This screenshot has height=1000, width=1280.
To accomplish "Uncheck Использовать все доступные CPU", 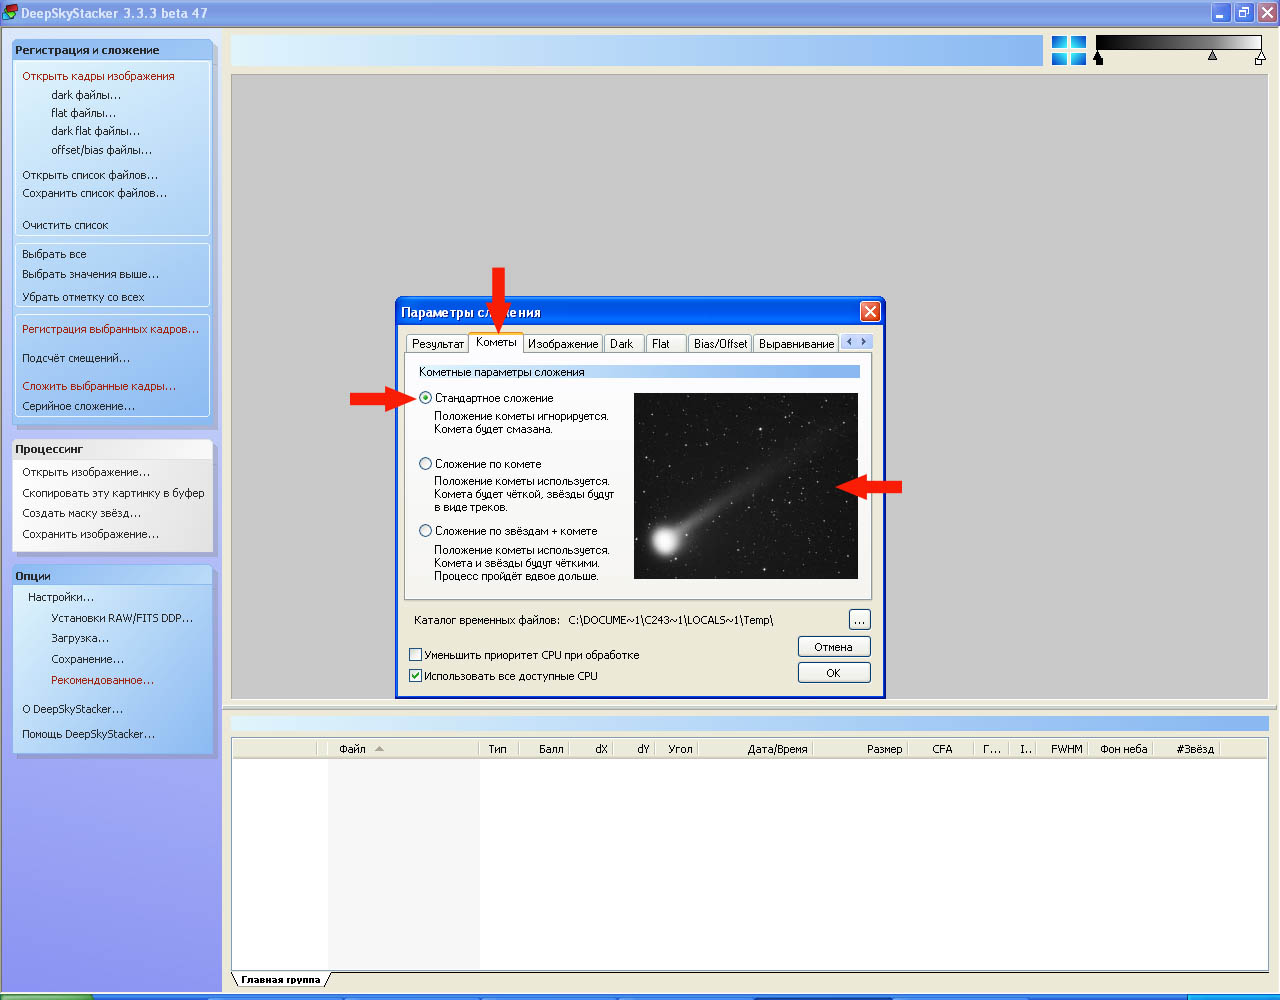I will [x=416, y=676].
